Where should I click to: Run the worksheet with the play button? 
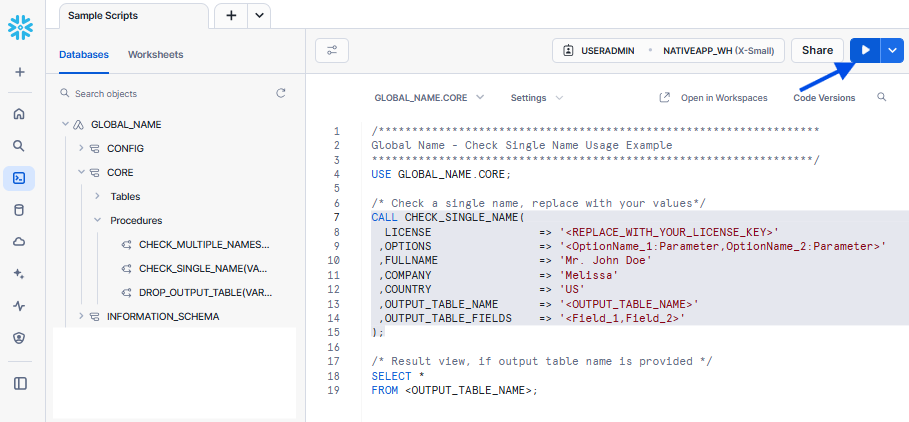(x=865, y=50)
